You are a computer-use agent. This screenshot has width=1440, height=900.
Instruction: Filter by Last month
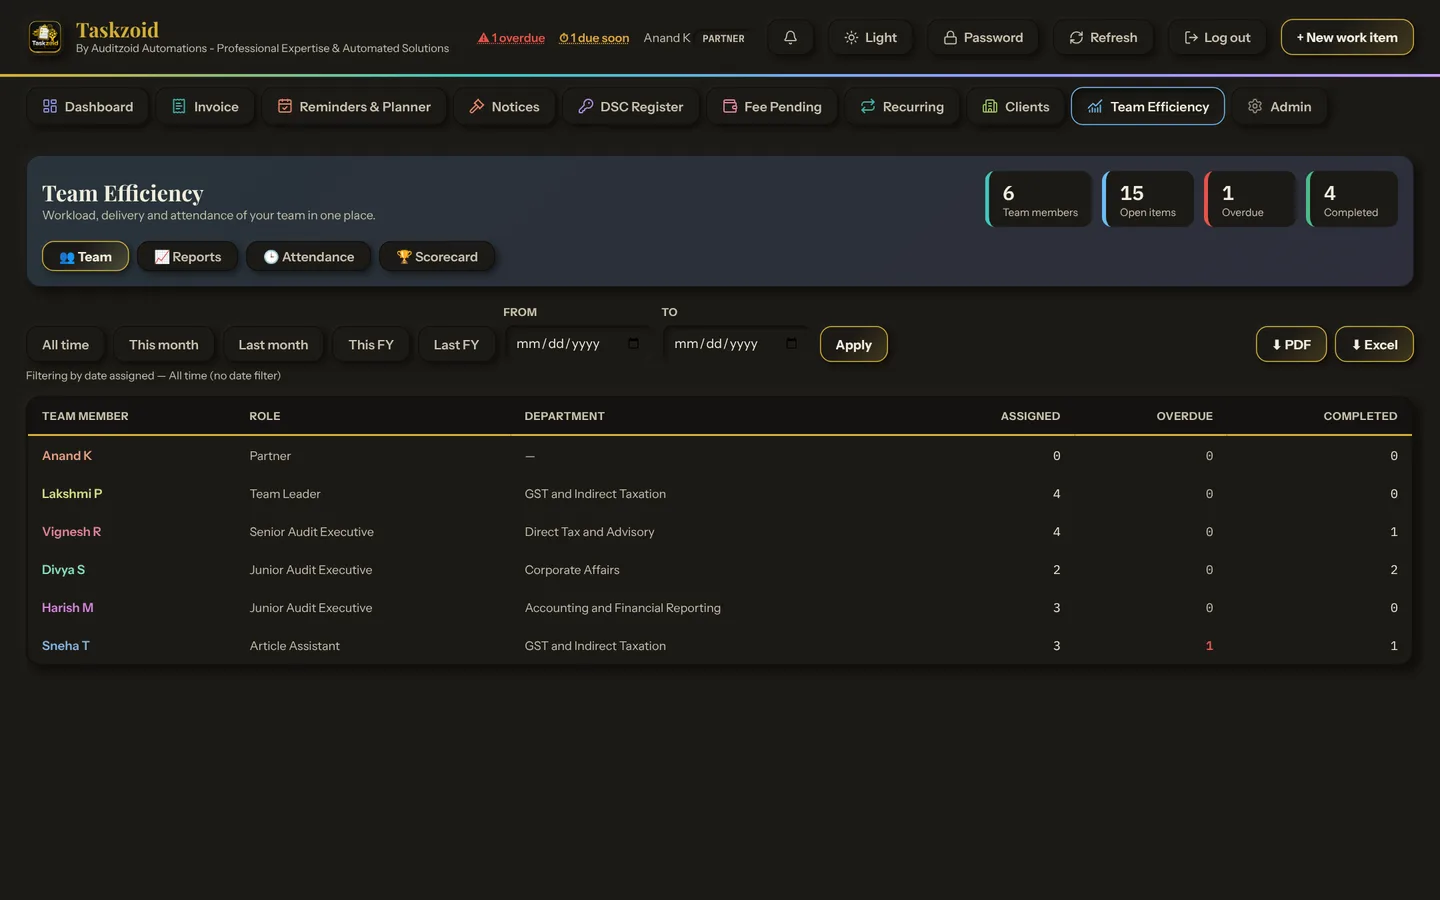click(273, 344)
